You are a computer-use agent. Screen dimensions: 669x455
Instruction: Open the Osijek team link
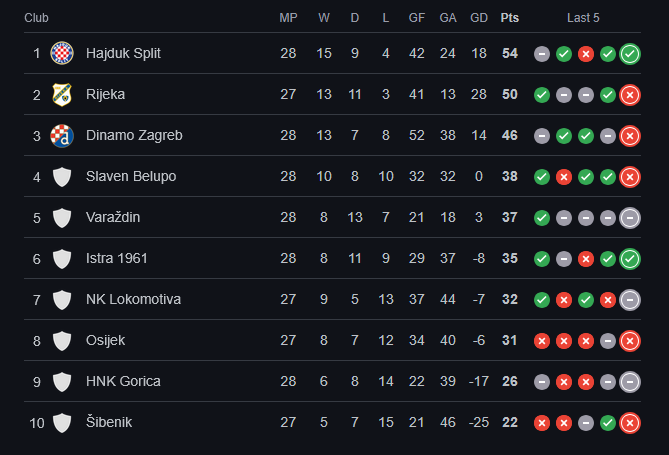pyautogui.click(x=105, y=340)
